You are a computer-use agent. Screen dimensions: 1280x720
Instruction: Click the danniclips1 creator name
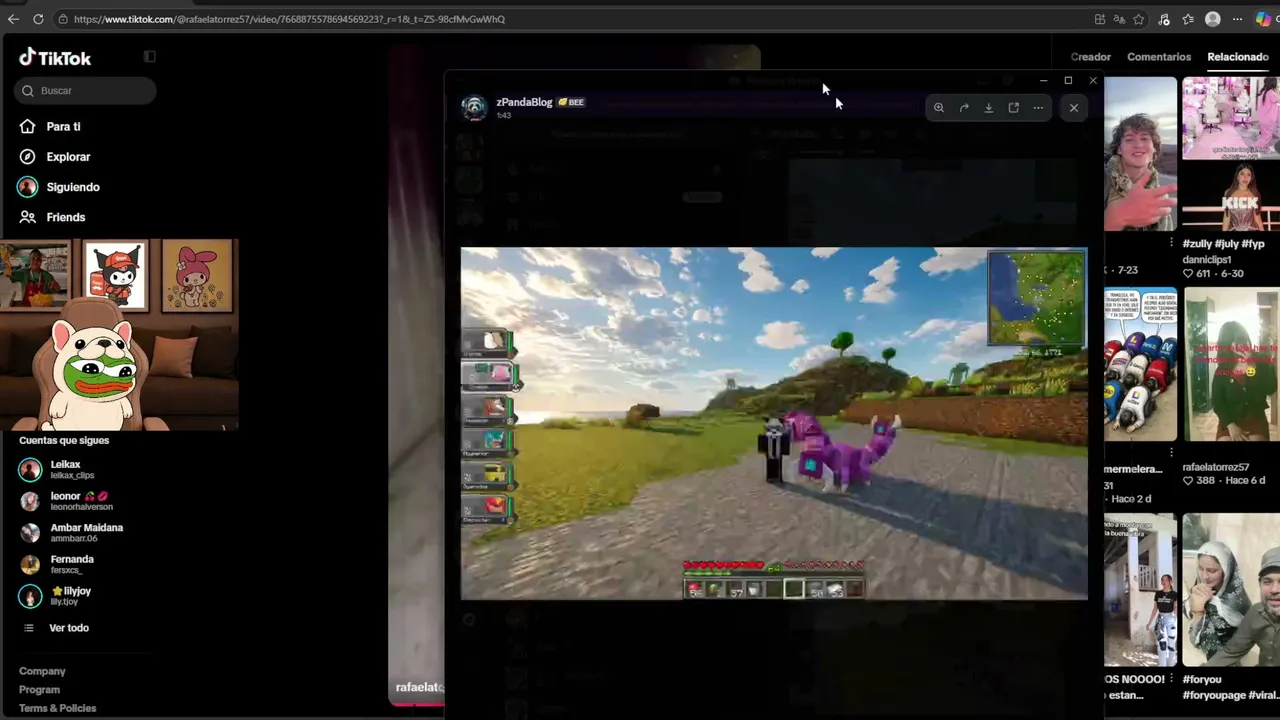[x=1207, y=260]
